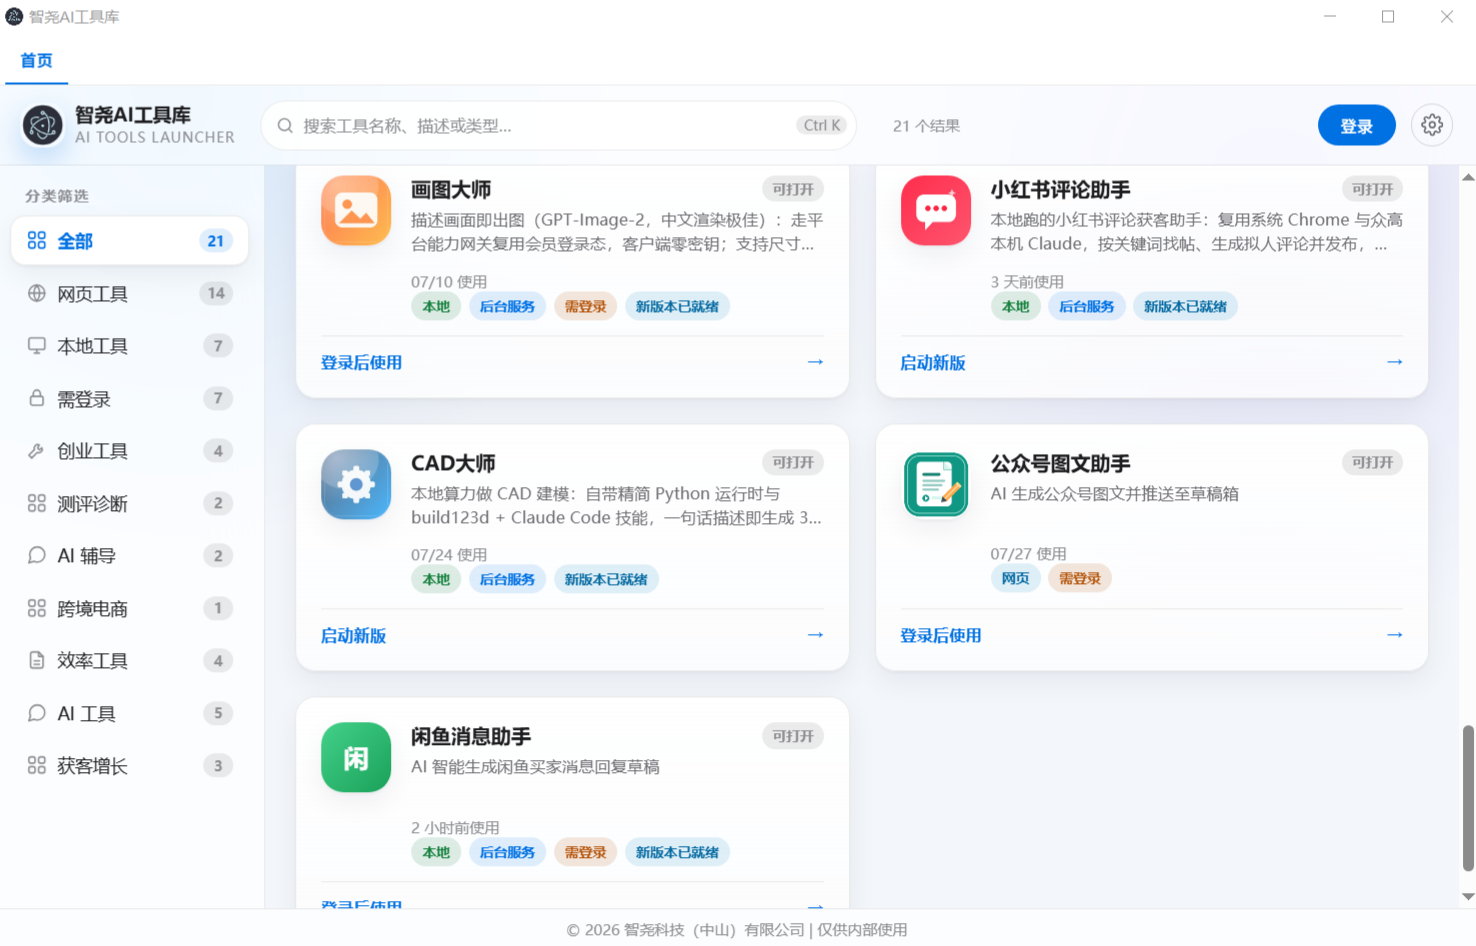Viewport: 1476px width, 946px height.
Task: Click the app icon in title bar
Action: (14, 16)
